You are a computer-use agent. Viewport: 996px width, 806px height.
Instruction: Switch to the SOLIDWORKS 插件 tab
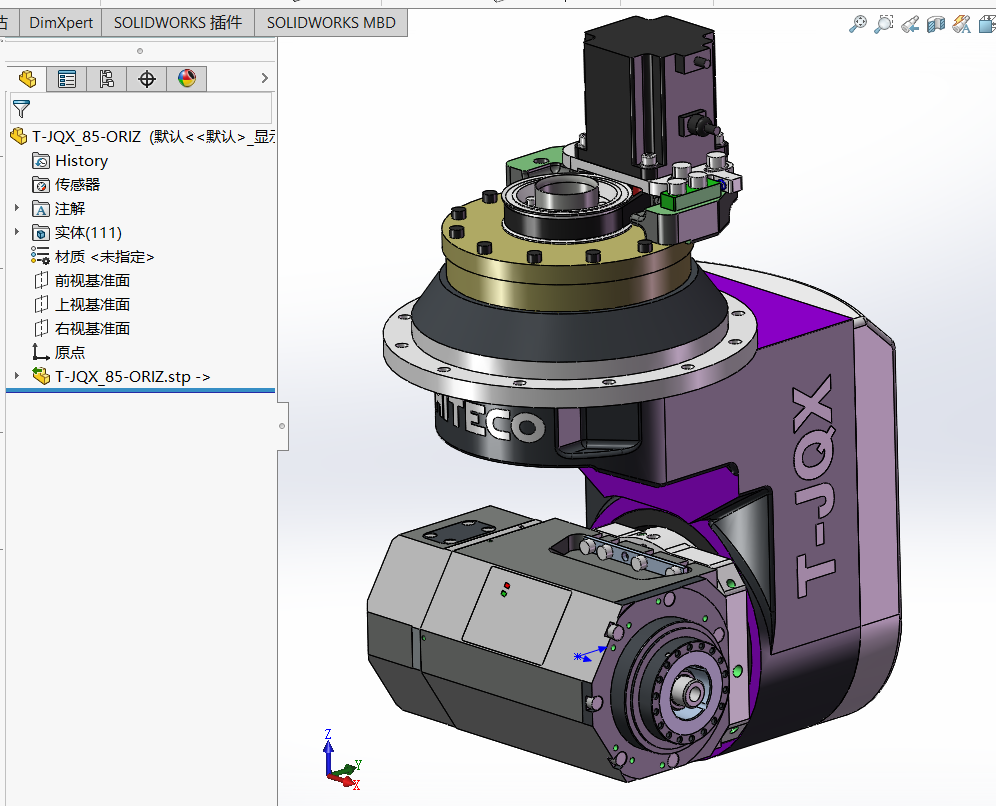pyautogui.click(x=178, y=23)
